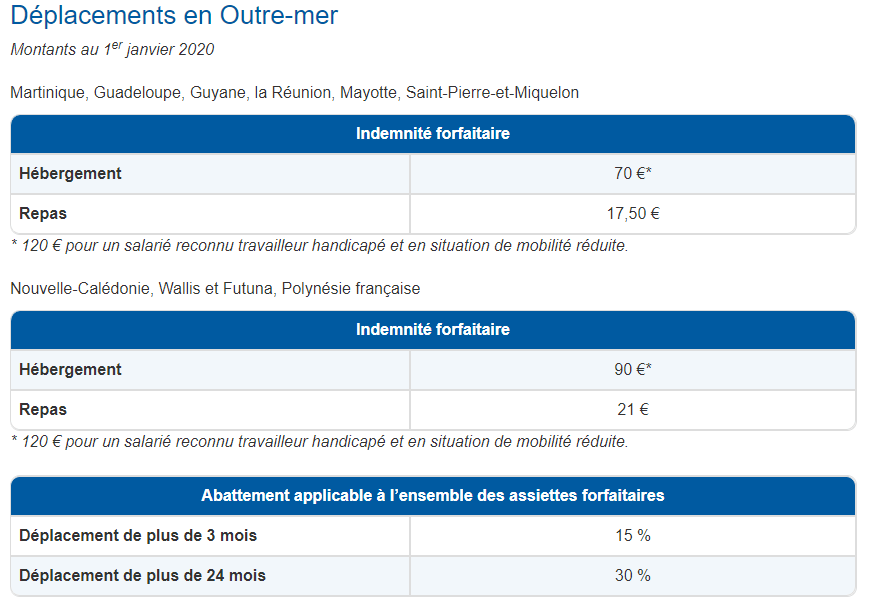
Task: Click the Repas label beside 21 €
Action: (x=43, y=410)
